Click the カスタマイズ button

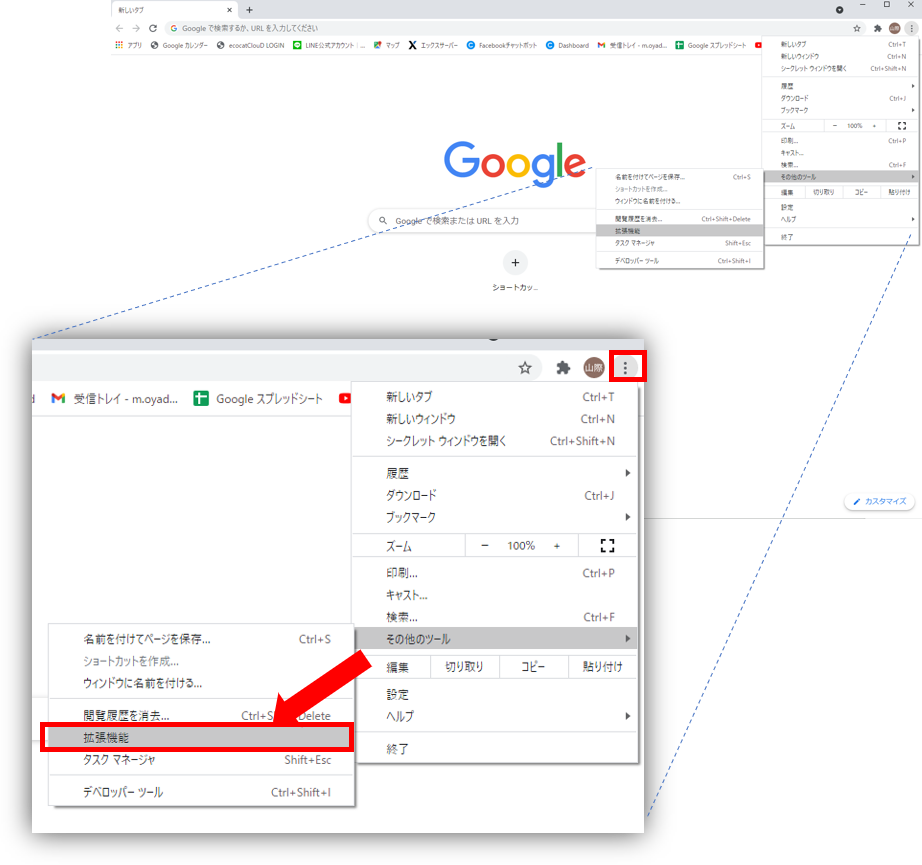tap(880, 502)
